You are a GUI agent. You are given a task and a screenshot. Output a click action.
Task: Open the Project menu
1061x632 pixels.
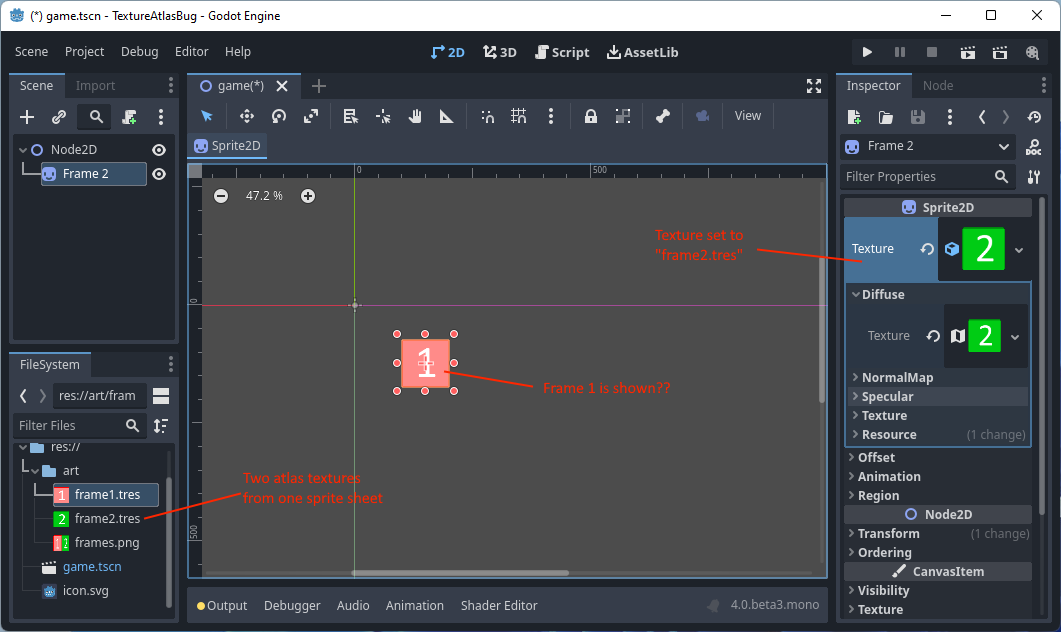pyautogui.click(x=84, y=52)
